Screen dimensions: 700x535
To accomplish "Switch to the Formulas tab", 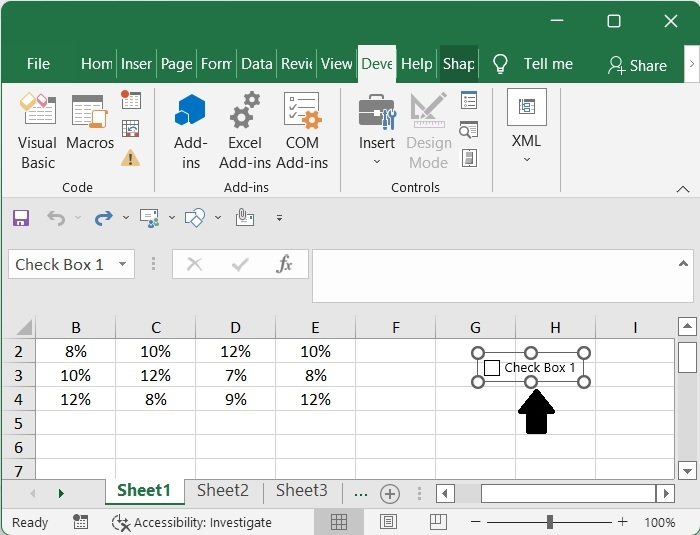I will pos(217,63).
